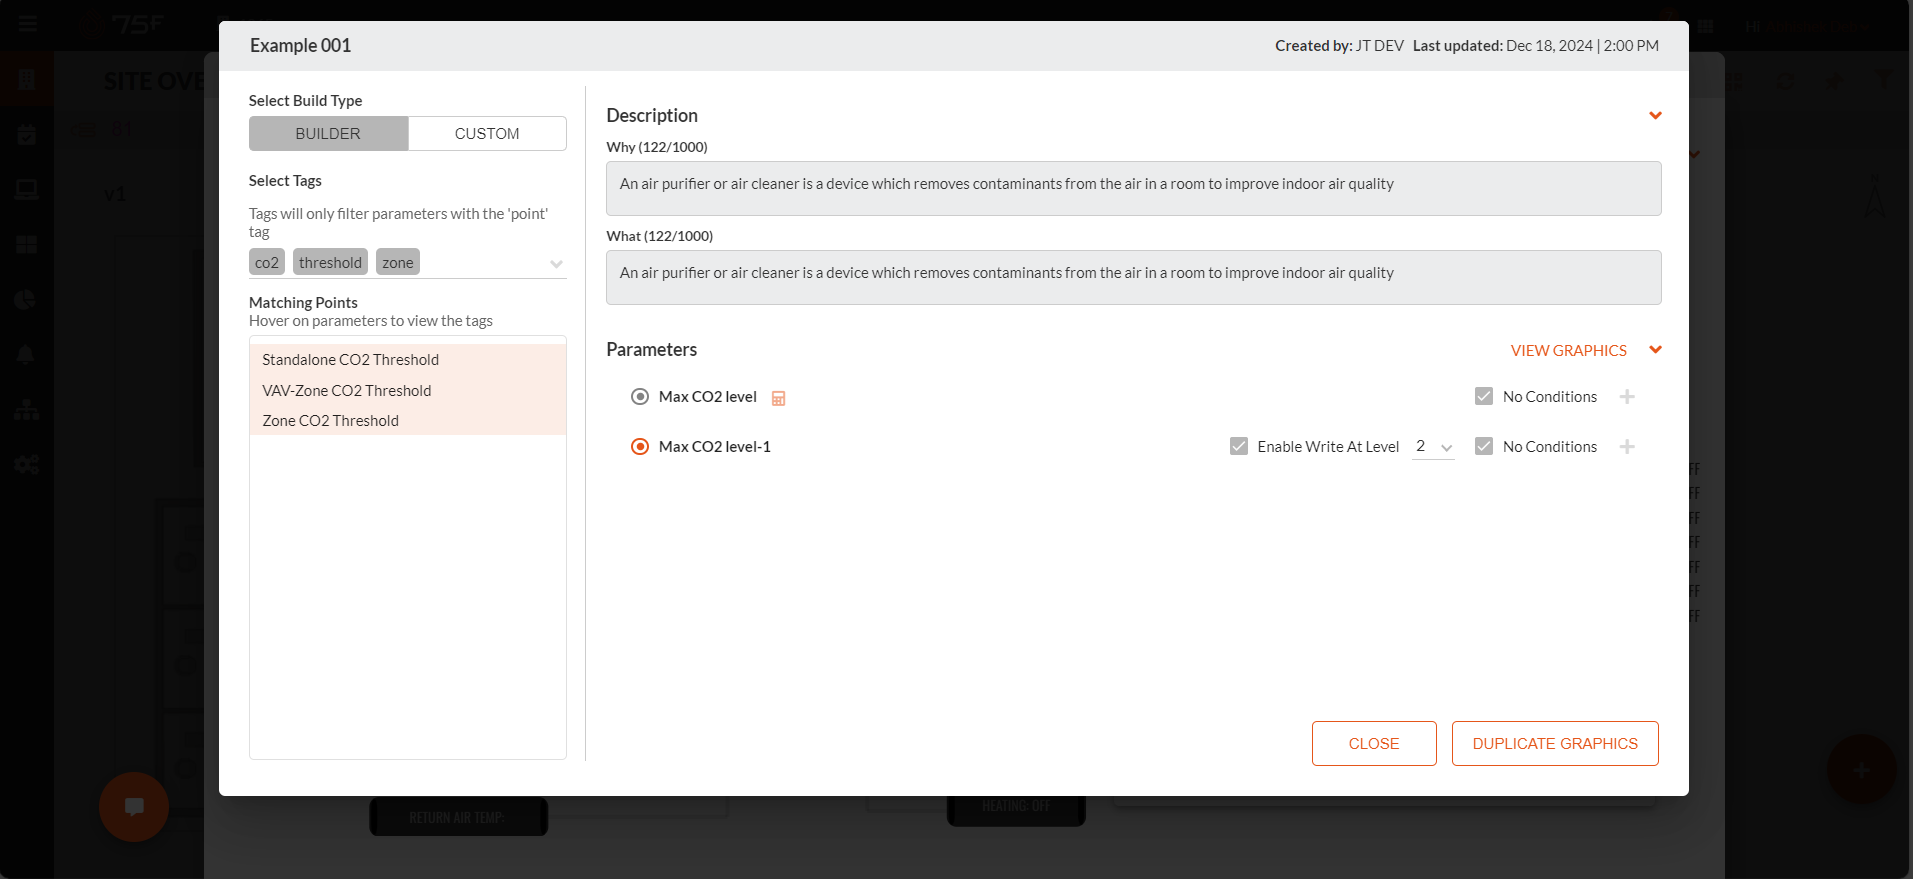This screenshot has width=1913, height=879.
Task: Select Standalone CO2 Threshold matching point
Action: [408, 360]
